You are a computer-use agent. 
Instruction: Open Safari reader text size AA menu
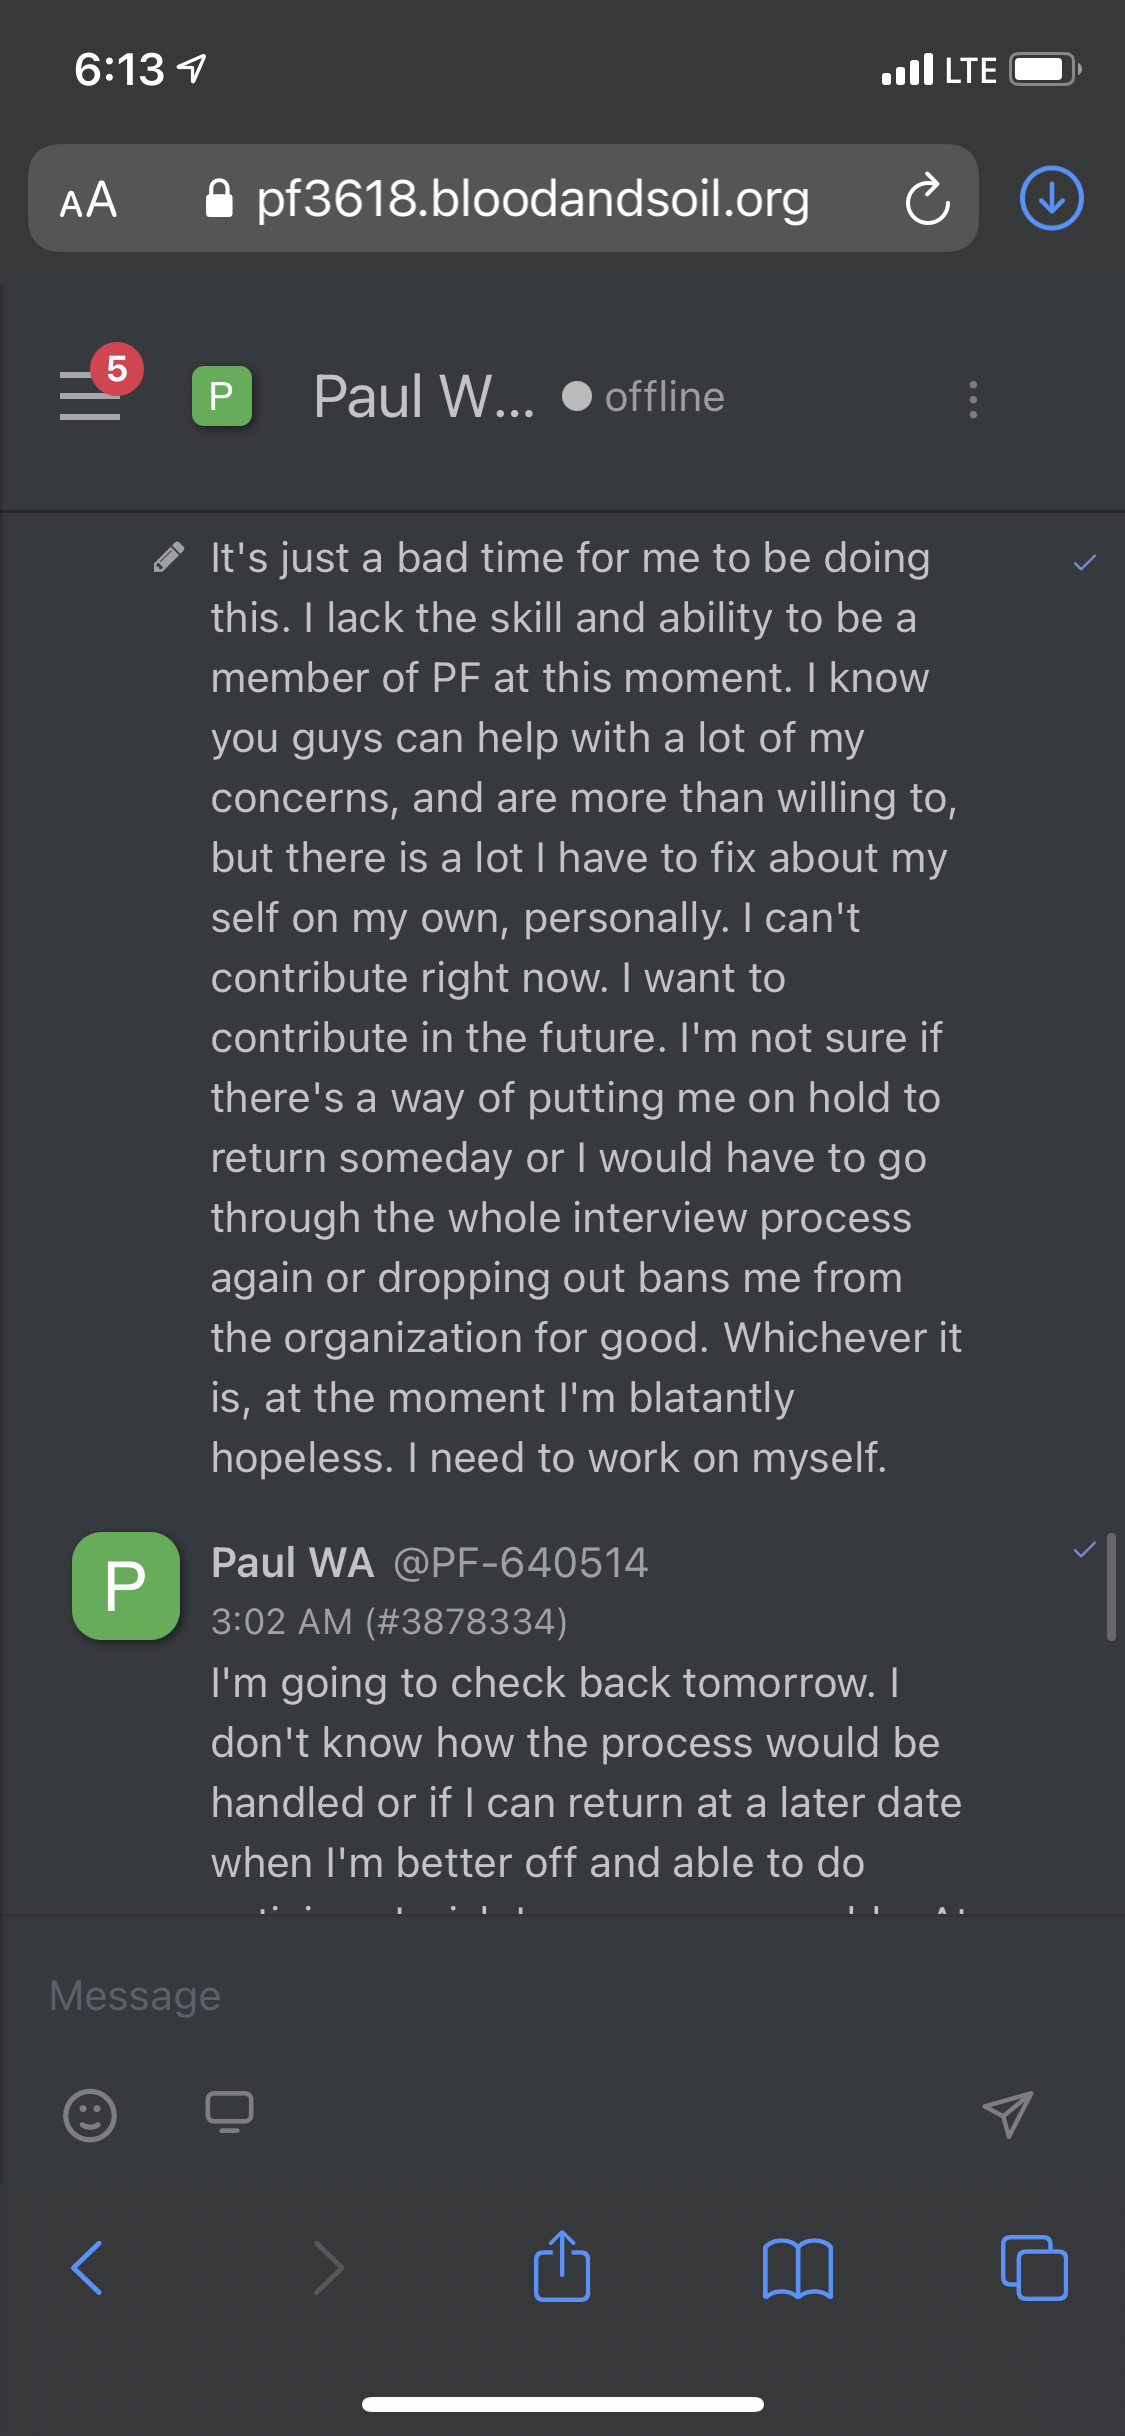[x=88, y=199]
